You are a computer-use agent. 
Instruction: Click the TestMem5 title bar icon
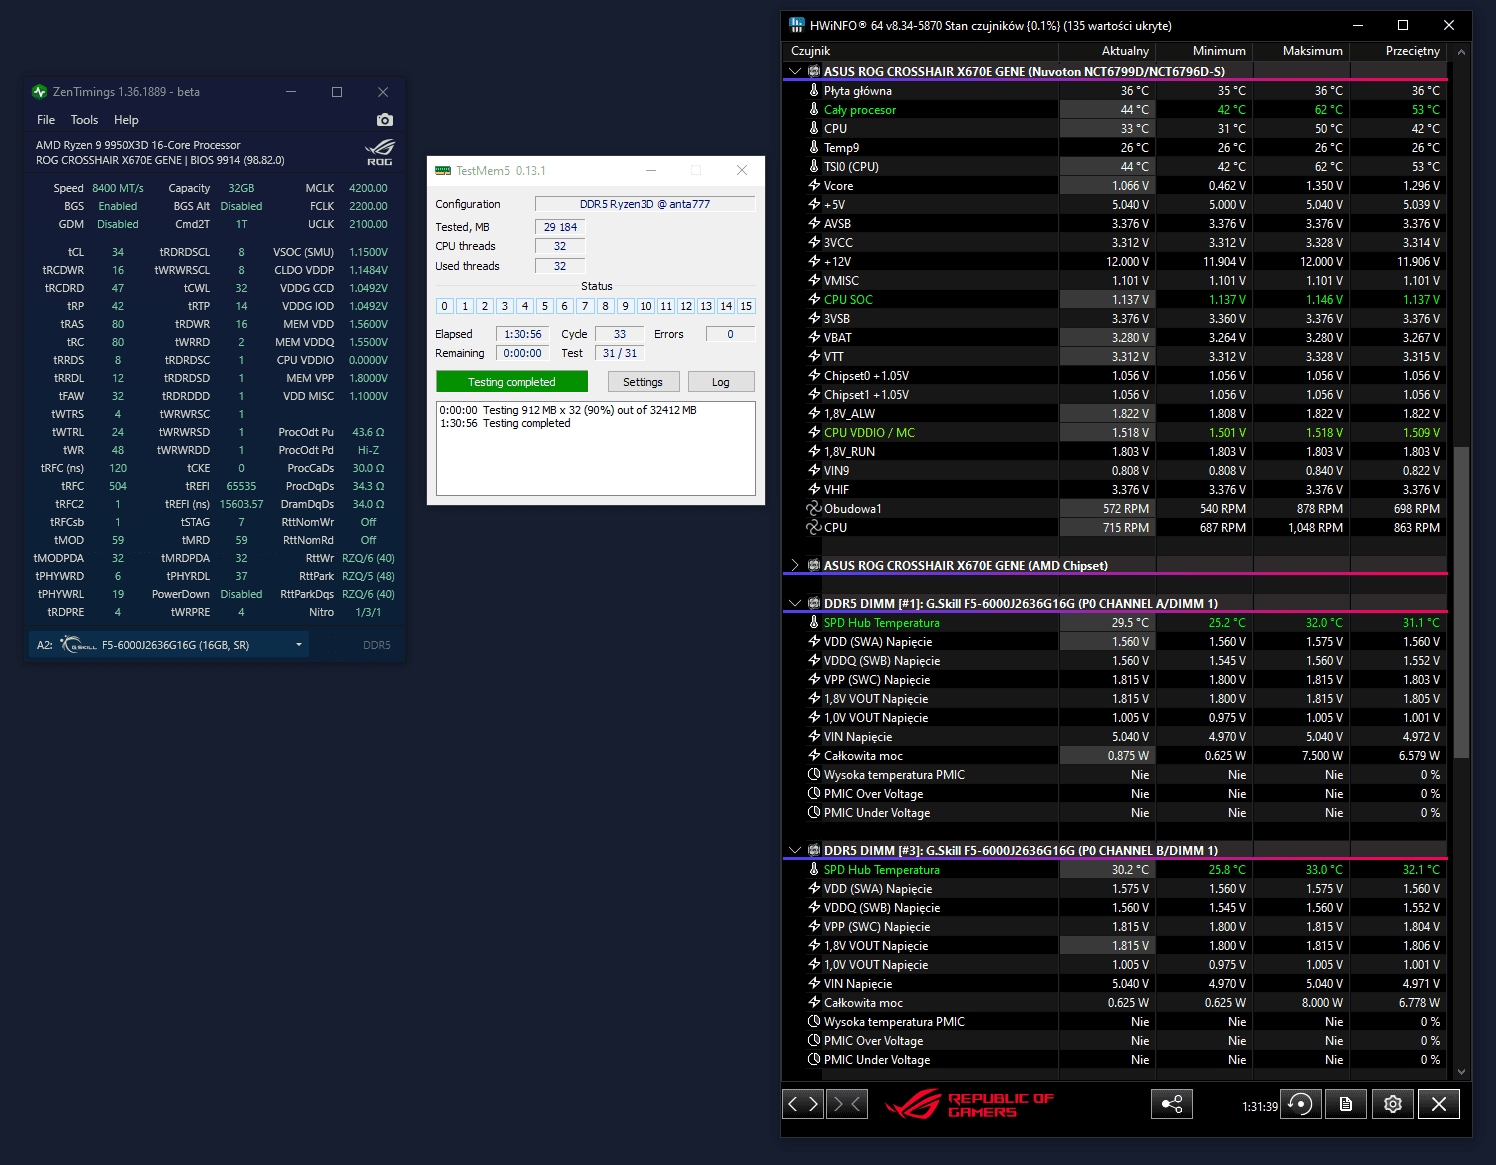tap(443, 171)
